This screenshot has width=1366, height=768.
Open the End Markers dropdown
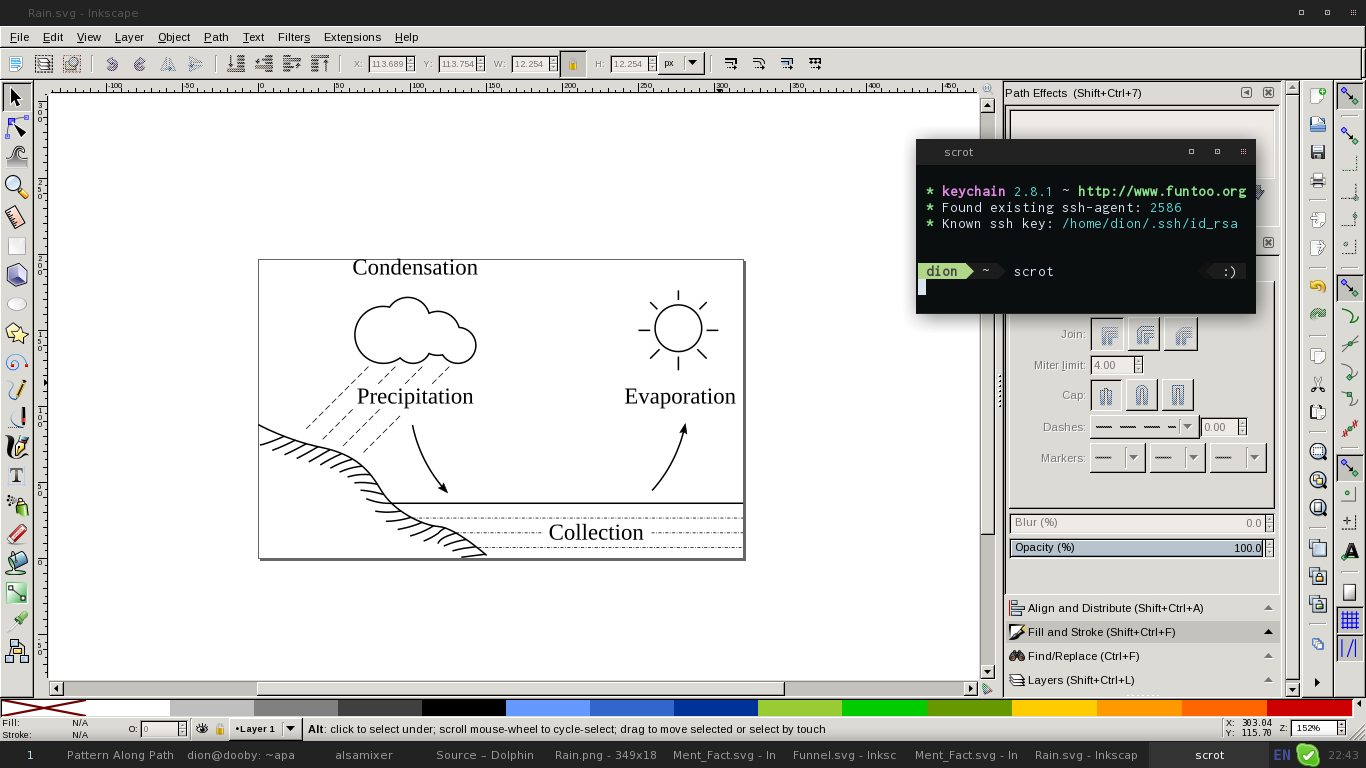coord(1238,458)
